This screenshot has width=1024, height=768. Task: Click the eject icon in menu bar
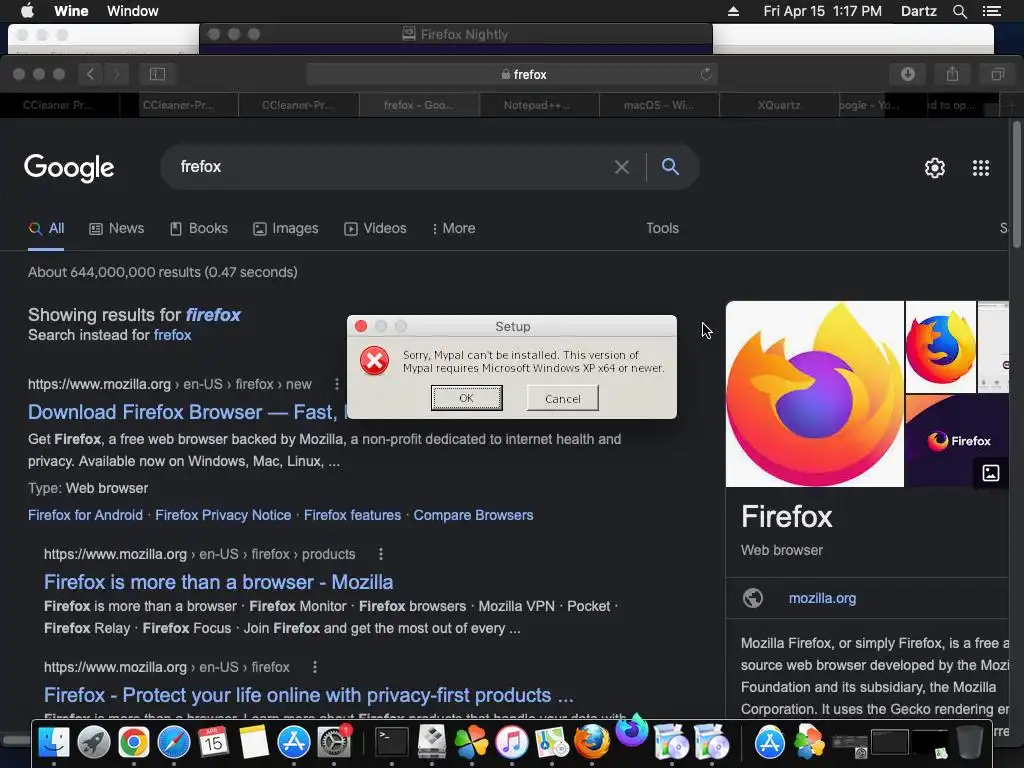click(x=733, y=11)
